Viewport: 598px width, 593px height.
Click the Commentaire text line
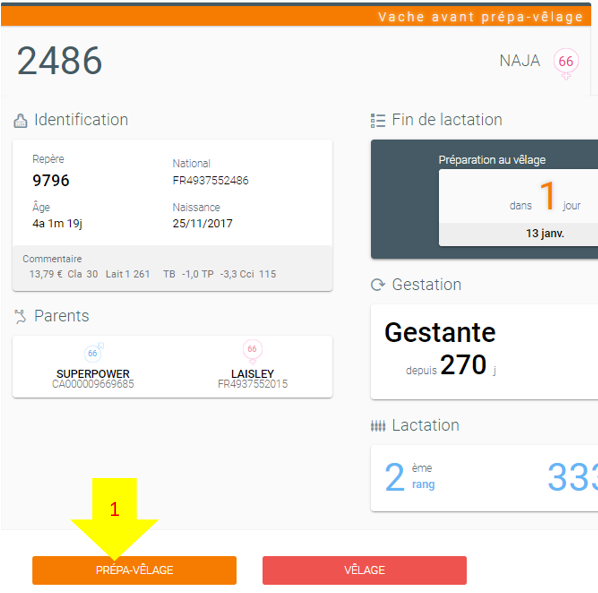tap(153, 274)
